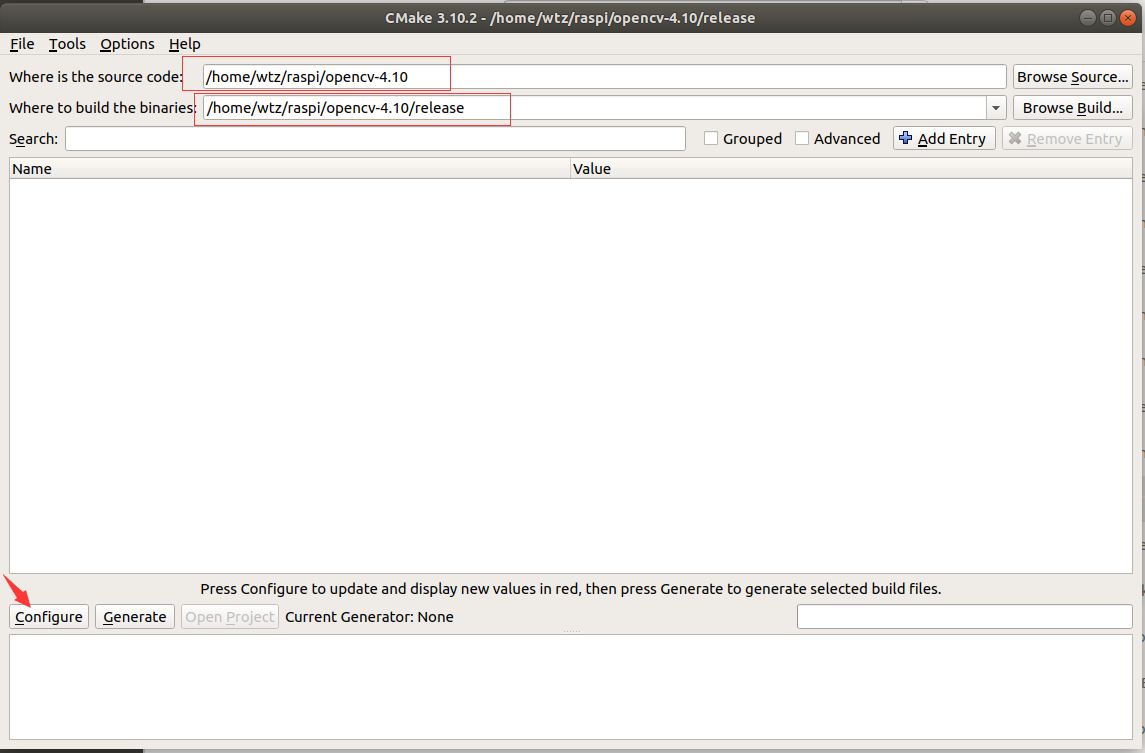The image size is (1145, 753).
Task: Open Browse Source dialog
Action: 1071,76
